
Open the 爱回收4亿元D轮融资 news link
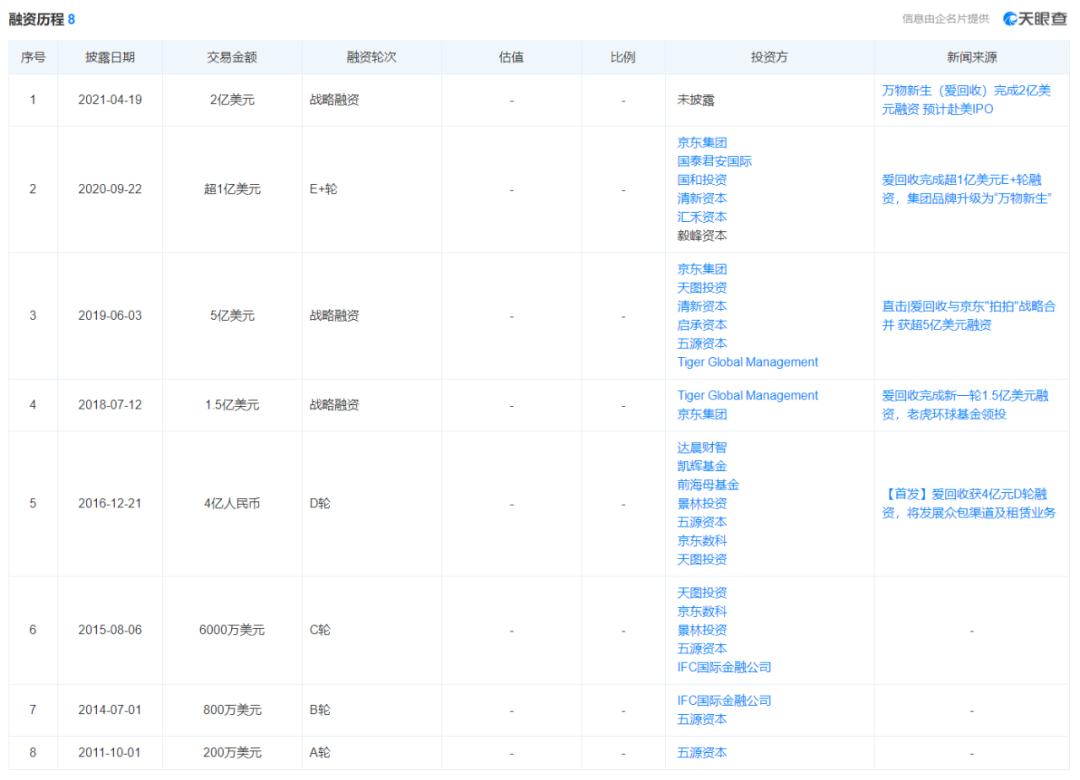click(966, 503)
